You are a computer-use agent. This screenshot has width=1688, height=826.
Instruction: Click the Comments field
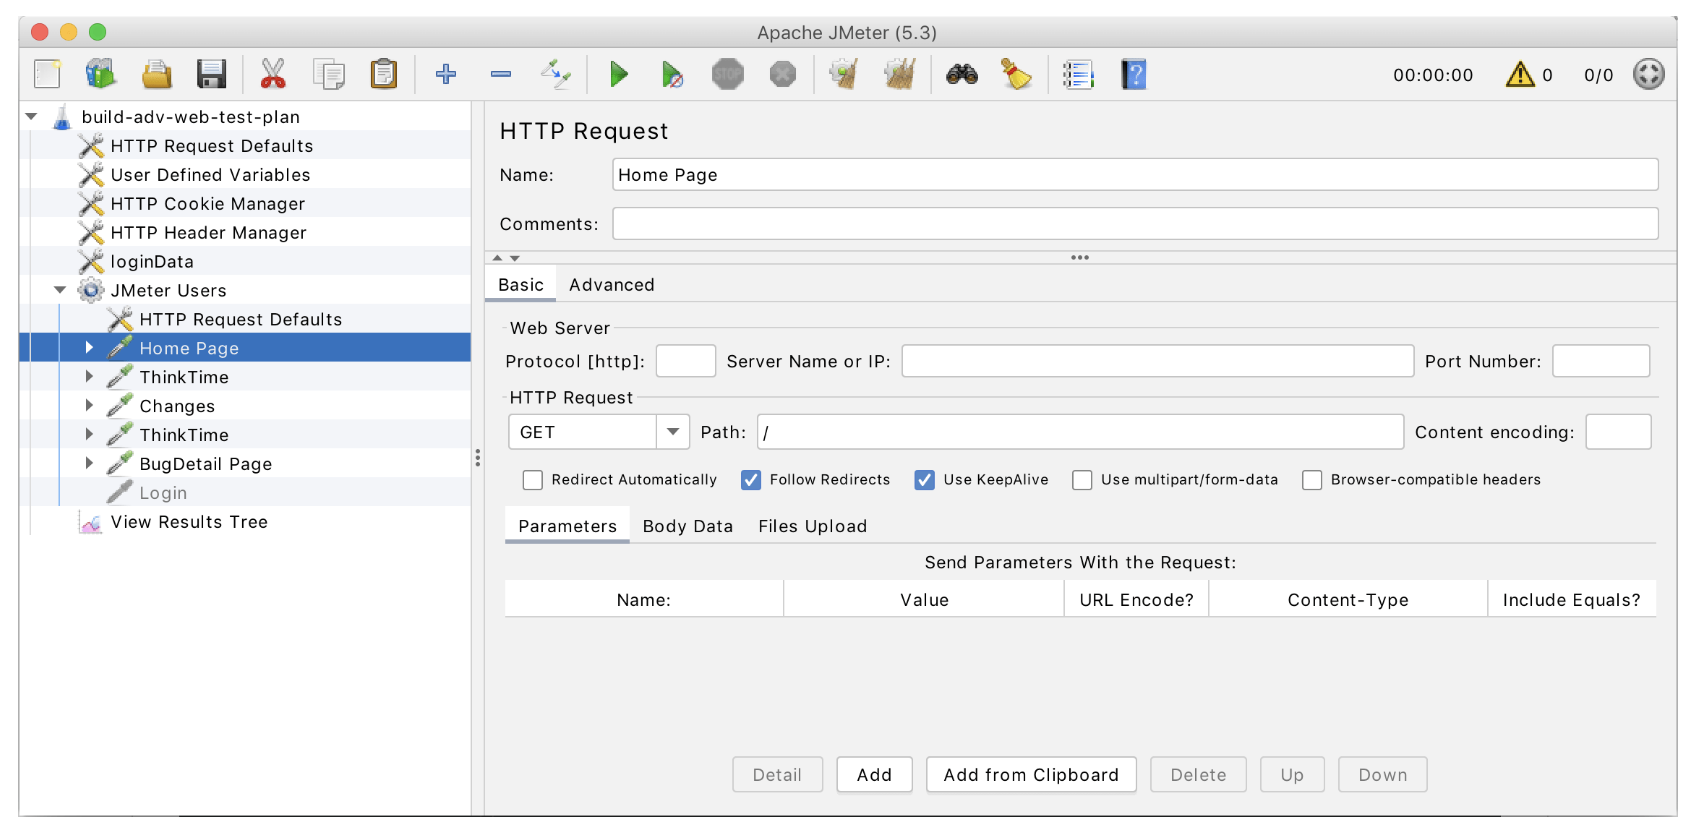tap(1135, 224)
